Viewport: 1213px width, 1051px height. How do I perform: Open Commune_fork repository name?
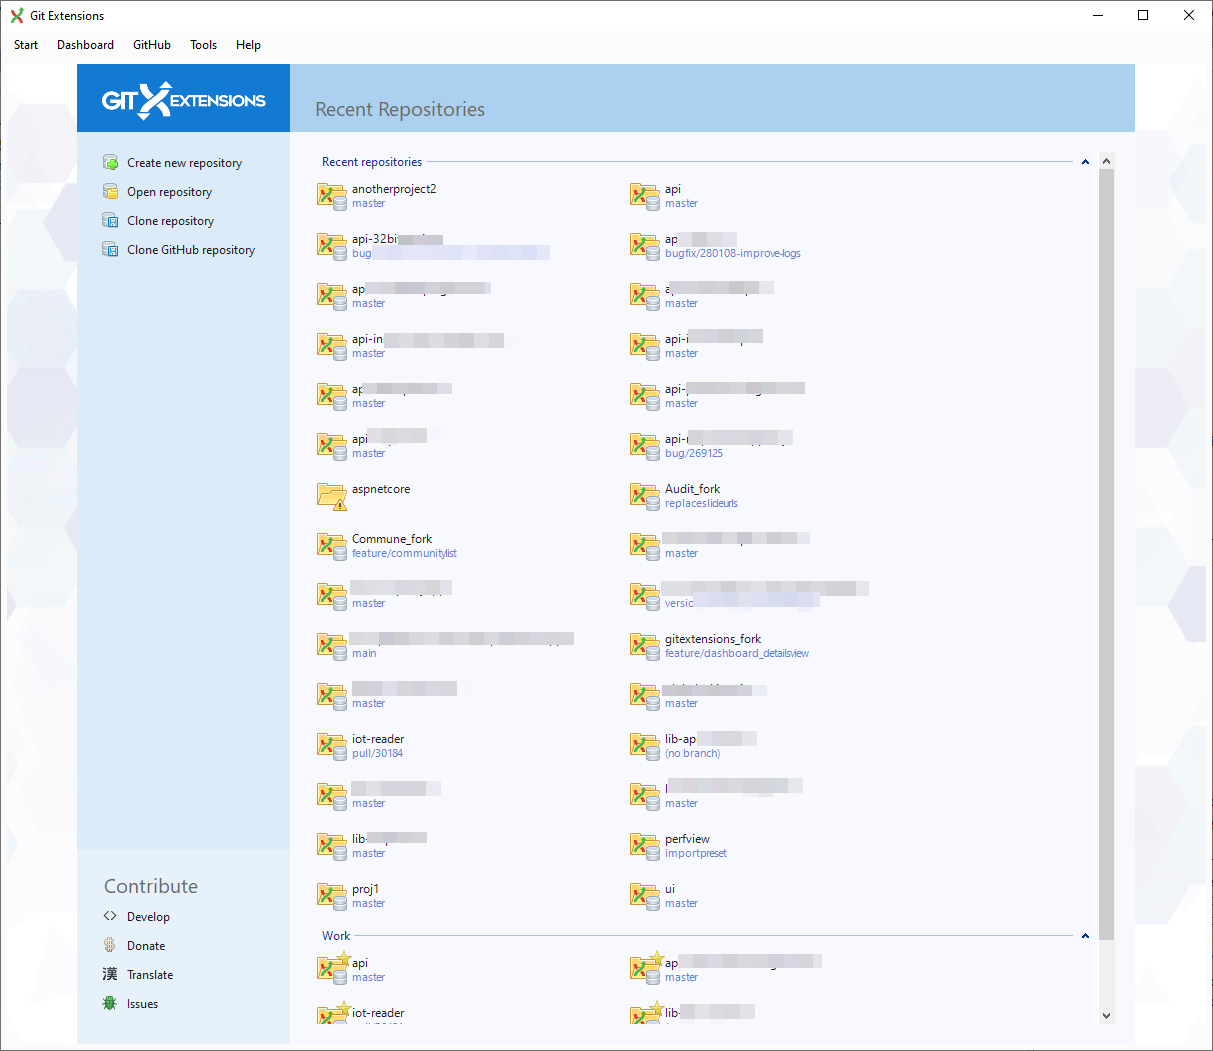click(x=392, y=539)
